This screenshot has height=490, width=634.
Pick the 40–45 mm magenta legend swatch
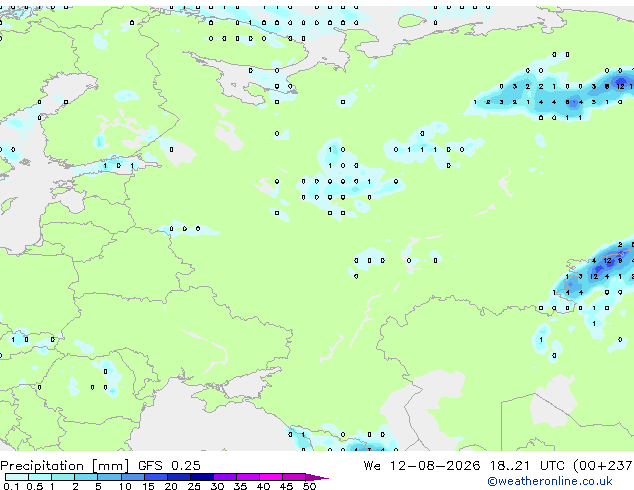click(x=271, y=477)
